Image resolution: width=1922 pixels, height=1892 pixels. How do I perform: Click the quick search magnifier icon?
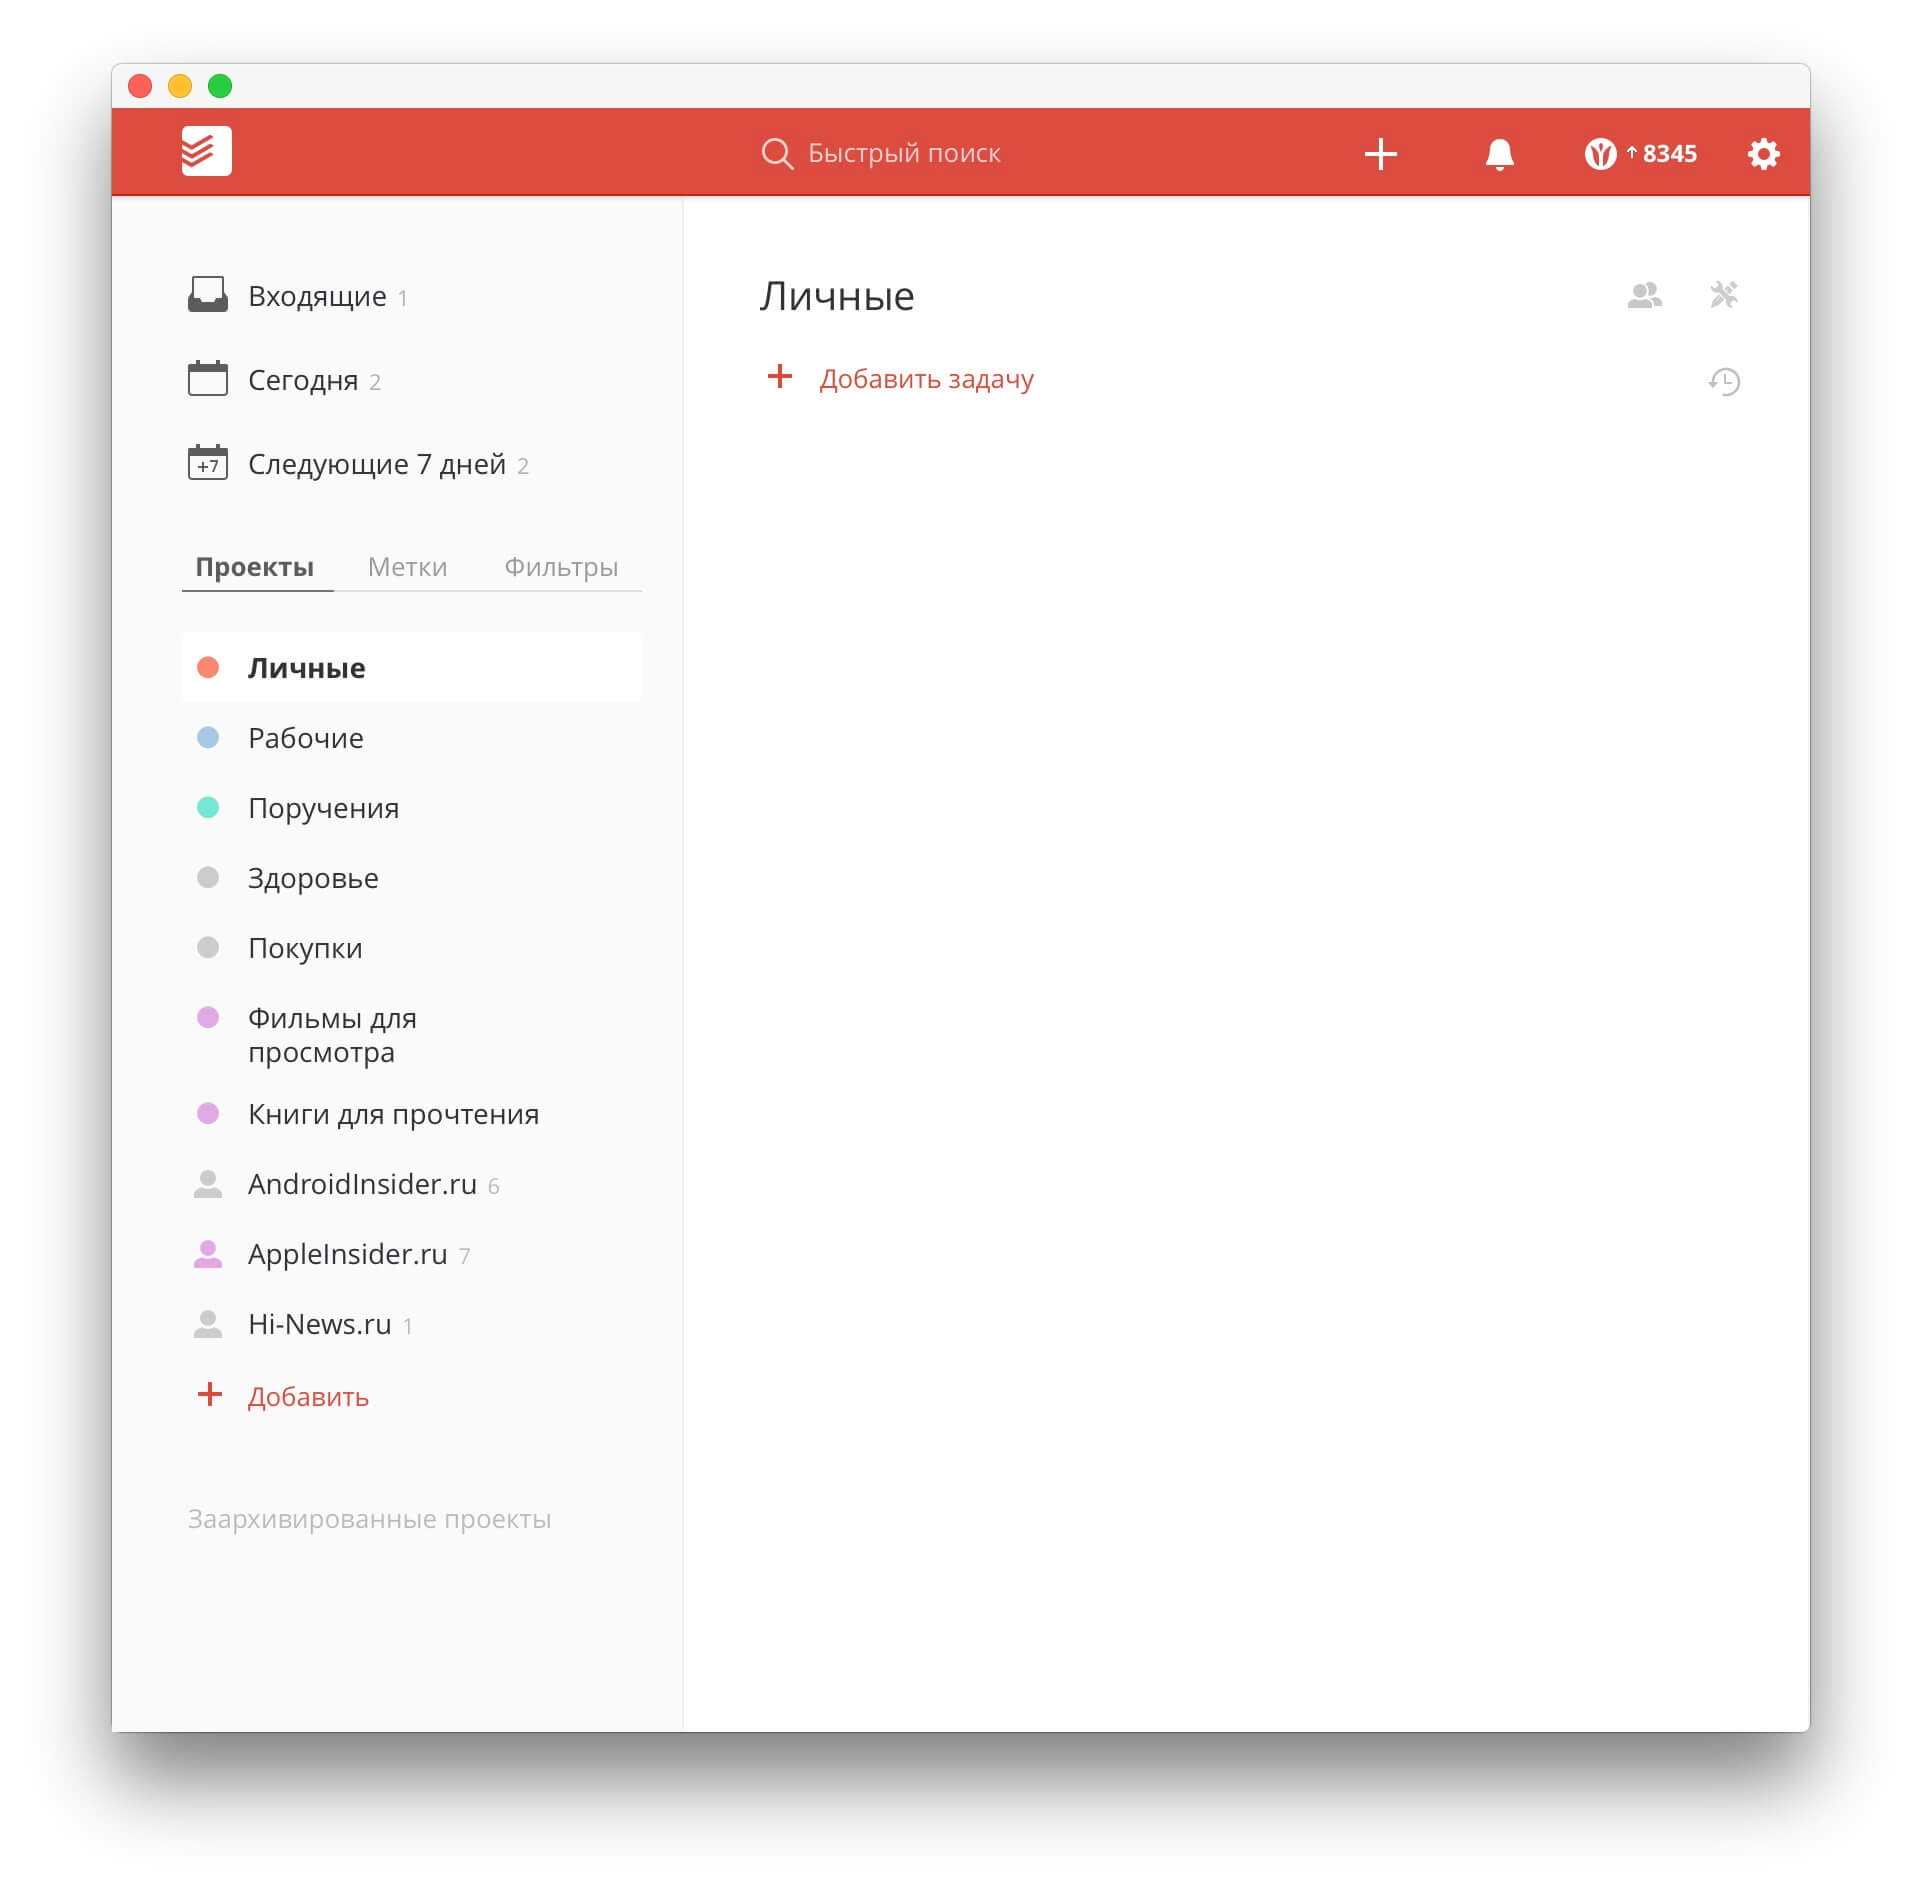click(x=776, y=153)
